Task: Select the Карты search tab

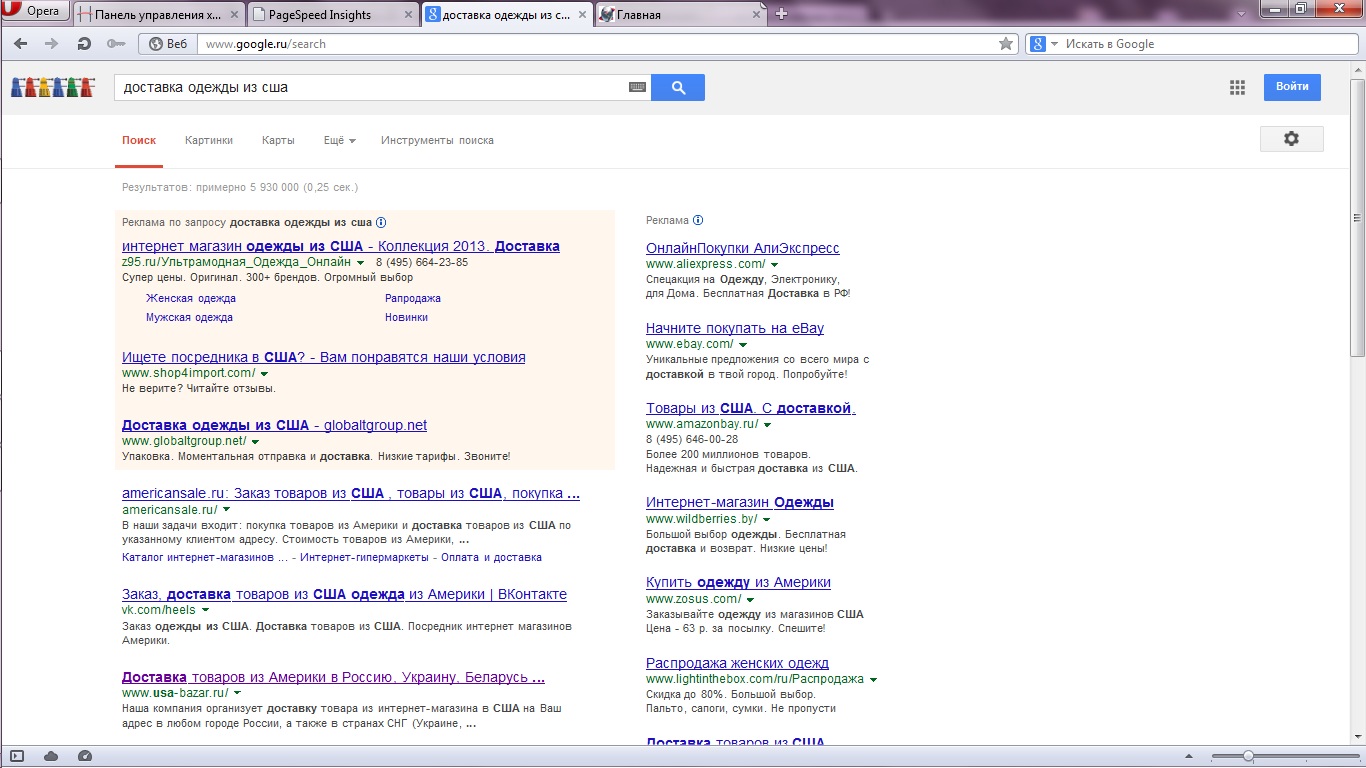Action: tap(278, 141)
